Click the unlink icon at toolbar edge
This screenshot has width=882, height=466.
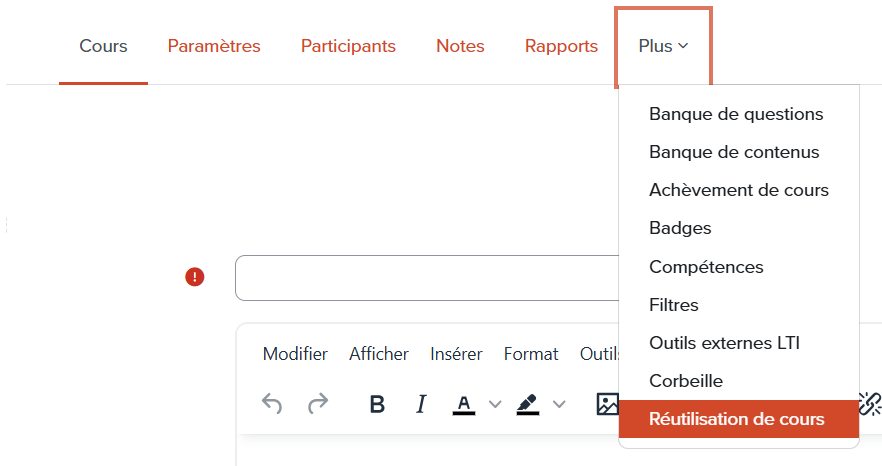click(870, 403)
